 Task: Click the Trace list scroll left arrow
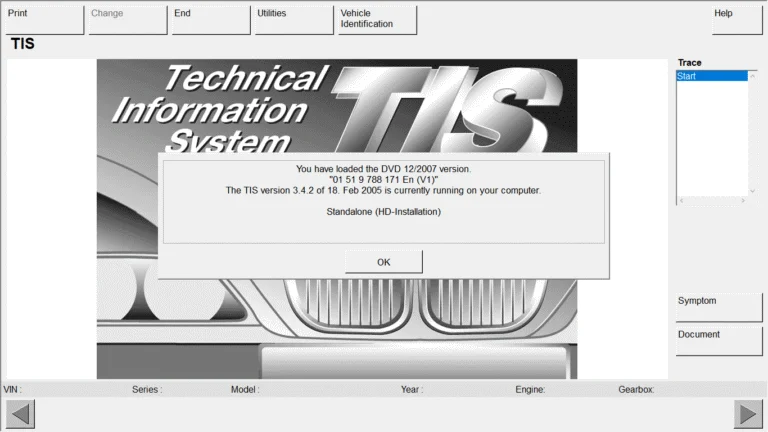point(681,200)
